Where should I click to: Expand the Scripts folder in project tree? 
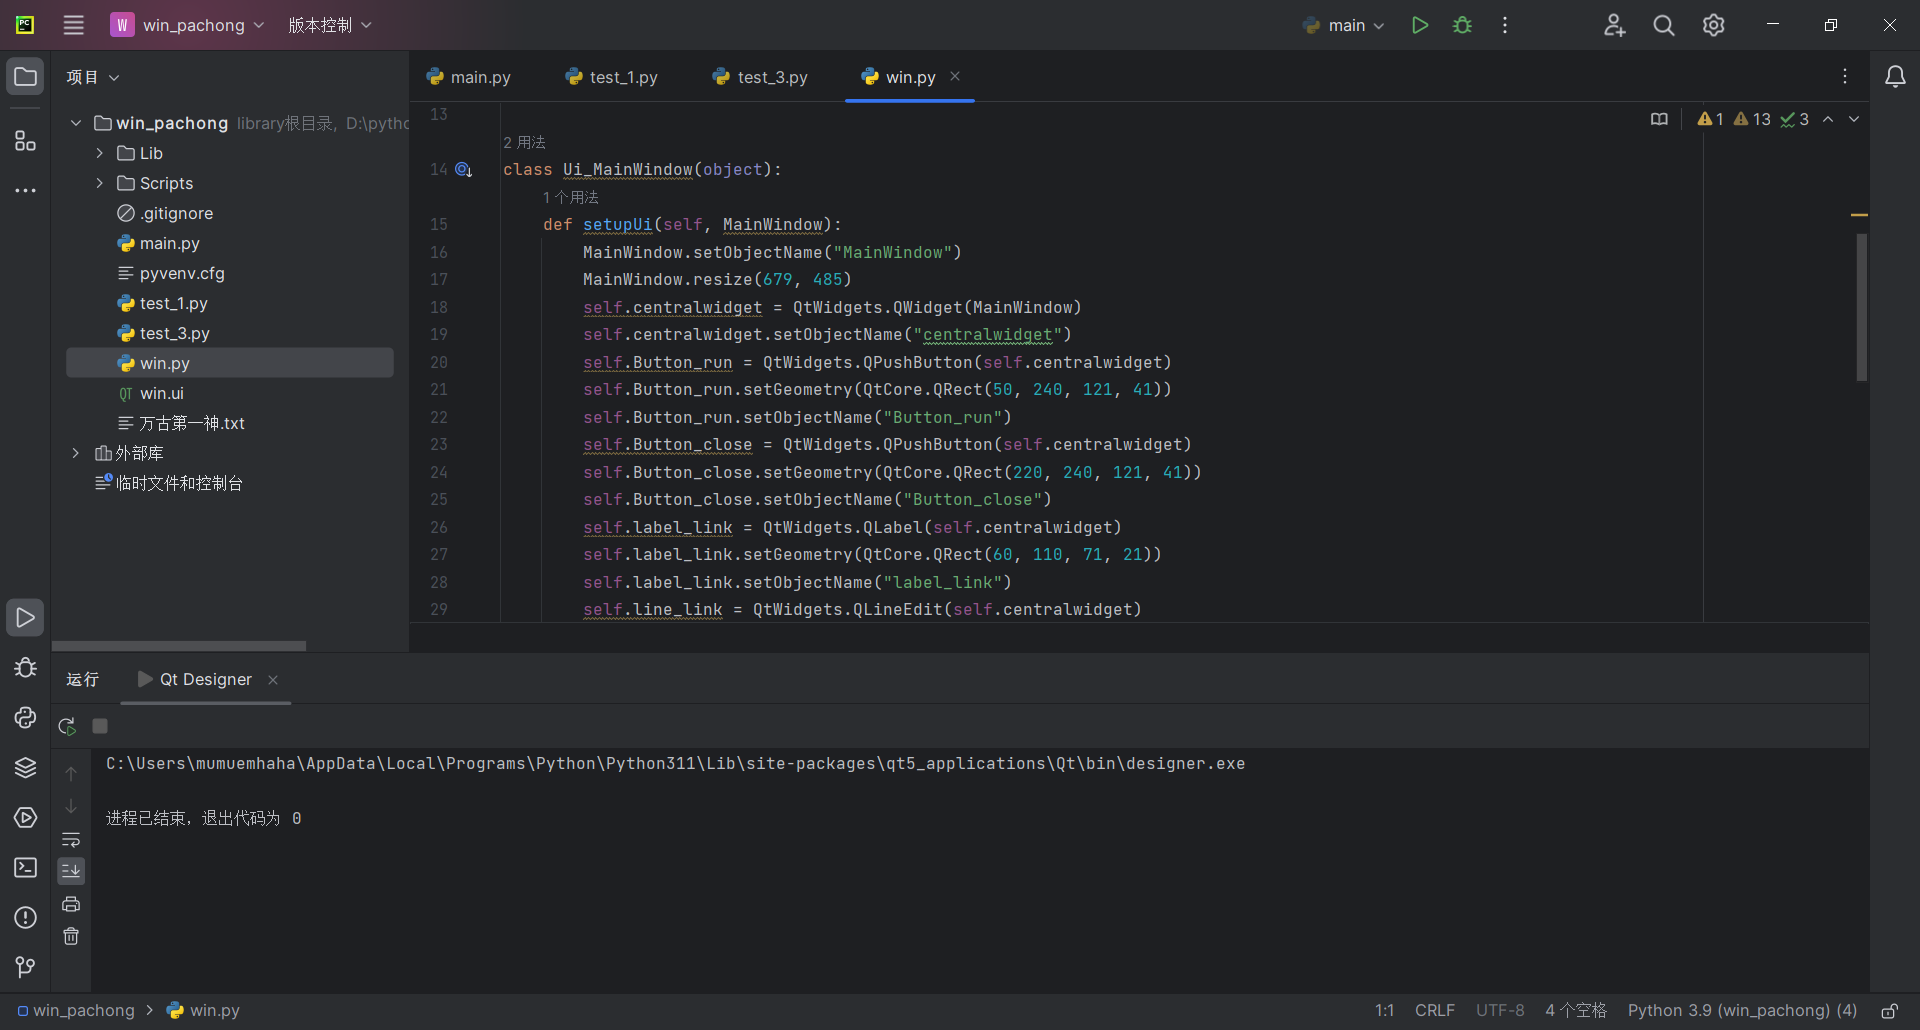coord(100,183)
